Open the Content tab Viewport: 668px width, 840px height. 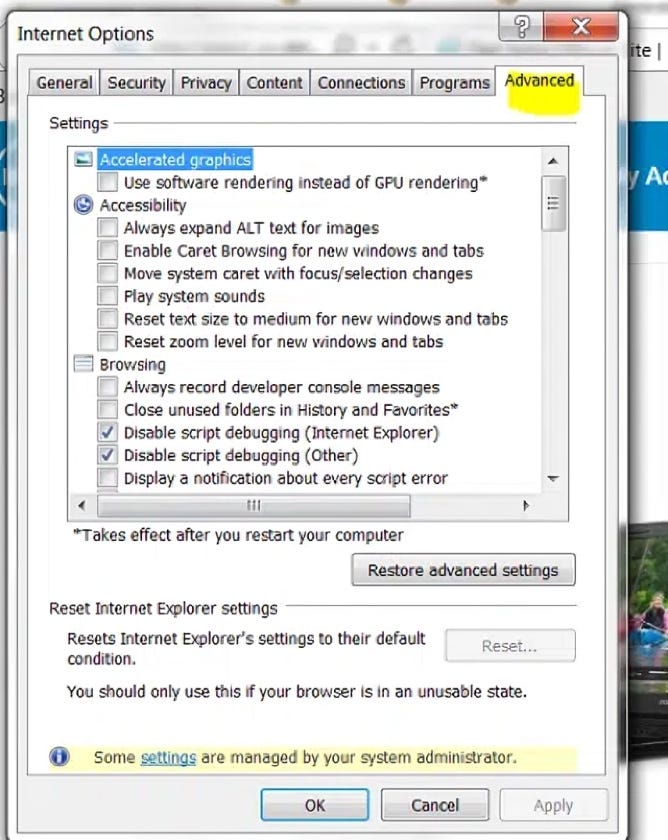(274, 82)
